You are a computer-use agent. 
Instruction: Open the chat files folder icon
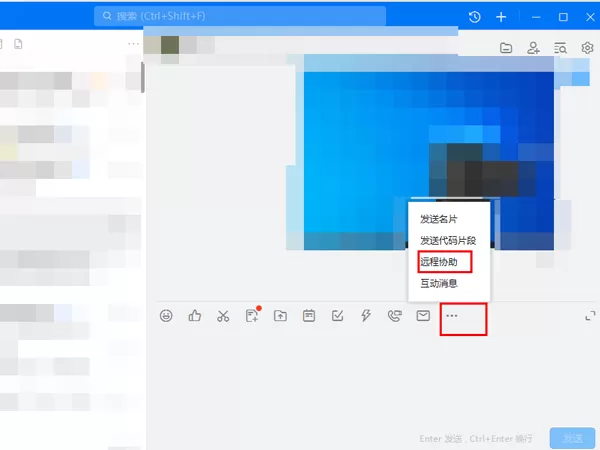point(506,48)
